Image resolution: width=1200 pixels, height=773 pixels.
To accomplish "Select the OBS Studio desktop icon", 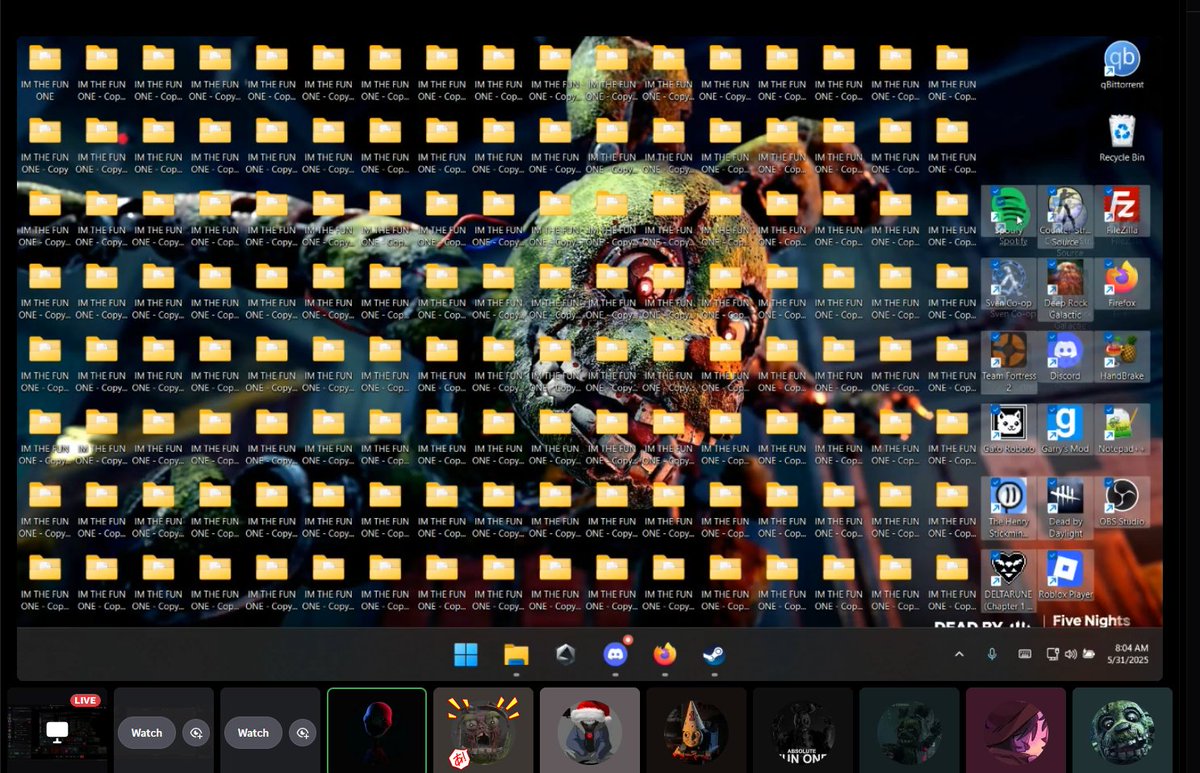I will pyautogui.click(x=1122, y=503).
